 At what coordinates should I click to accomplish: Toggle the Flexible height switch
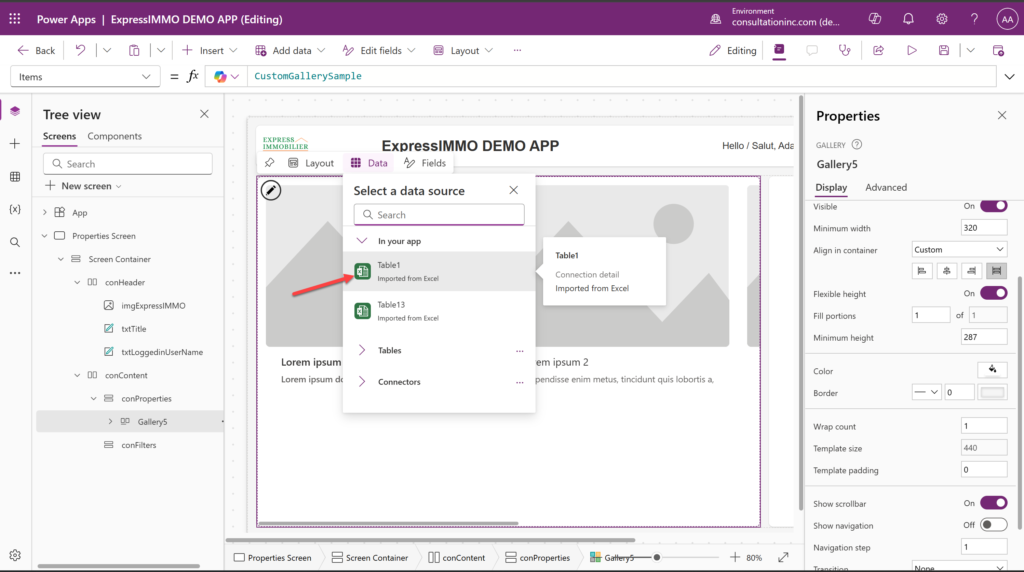[x=993, y=293]
